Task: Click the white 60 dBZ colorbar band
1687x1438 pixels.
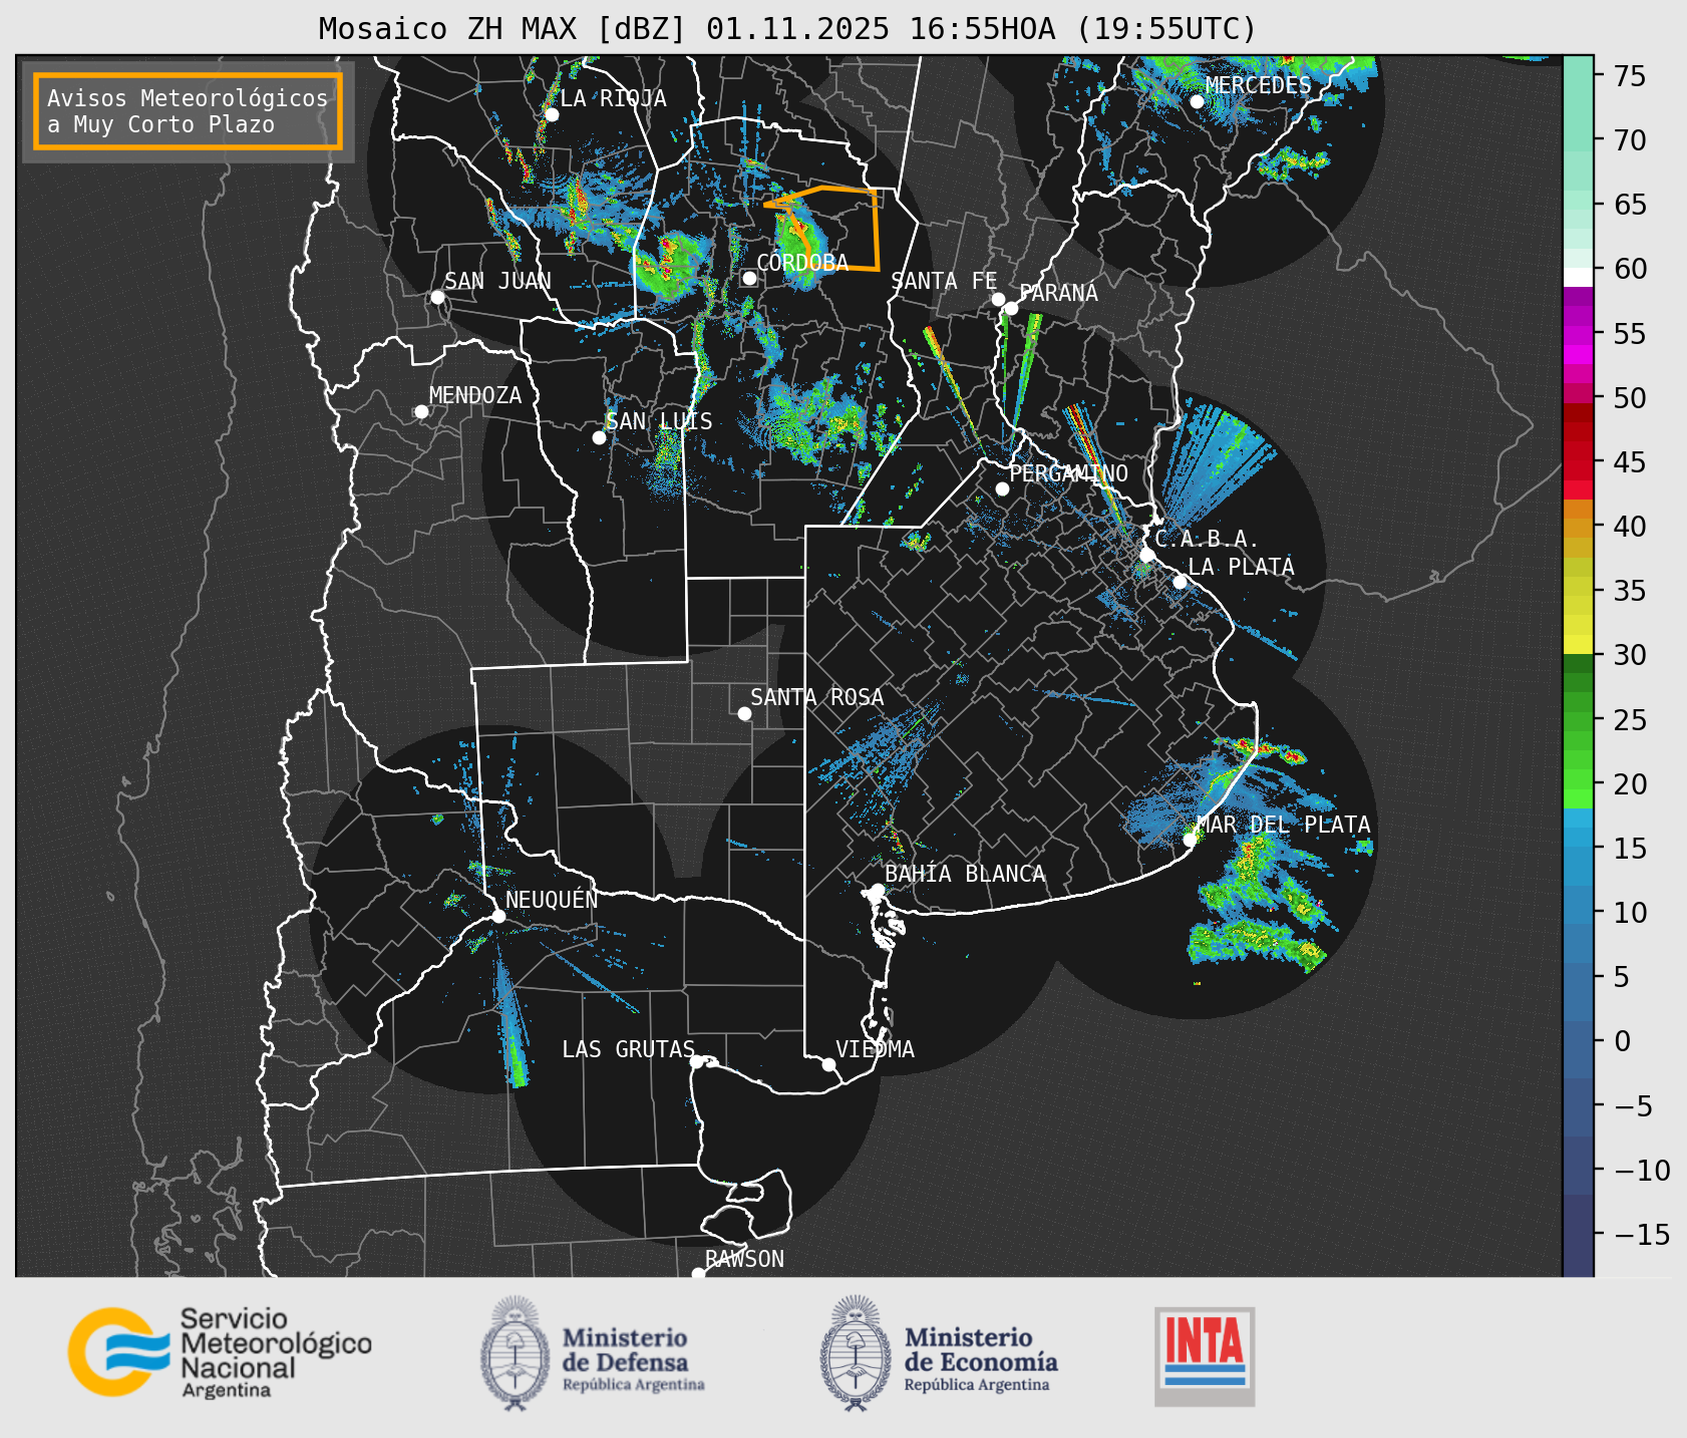Action: pyautogui.click(x=1577, y=276)
